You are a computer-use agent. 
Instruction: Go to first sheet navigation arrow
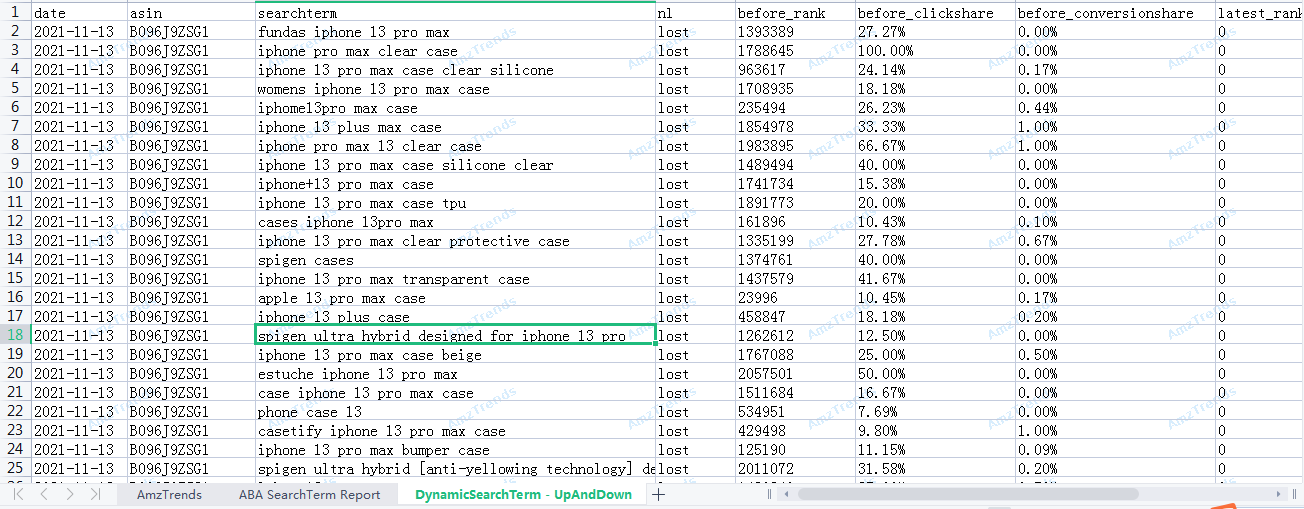click(x=17, y=494)
